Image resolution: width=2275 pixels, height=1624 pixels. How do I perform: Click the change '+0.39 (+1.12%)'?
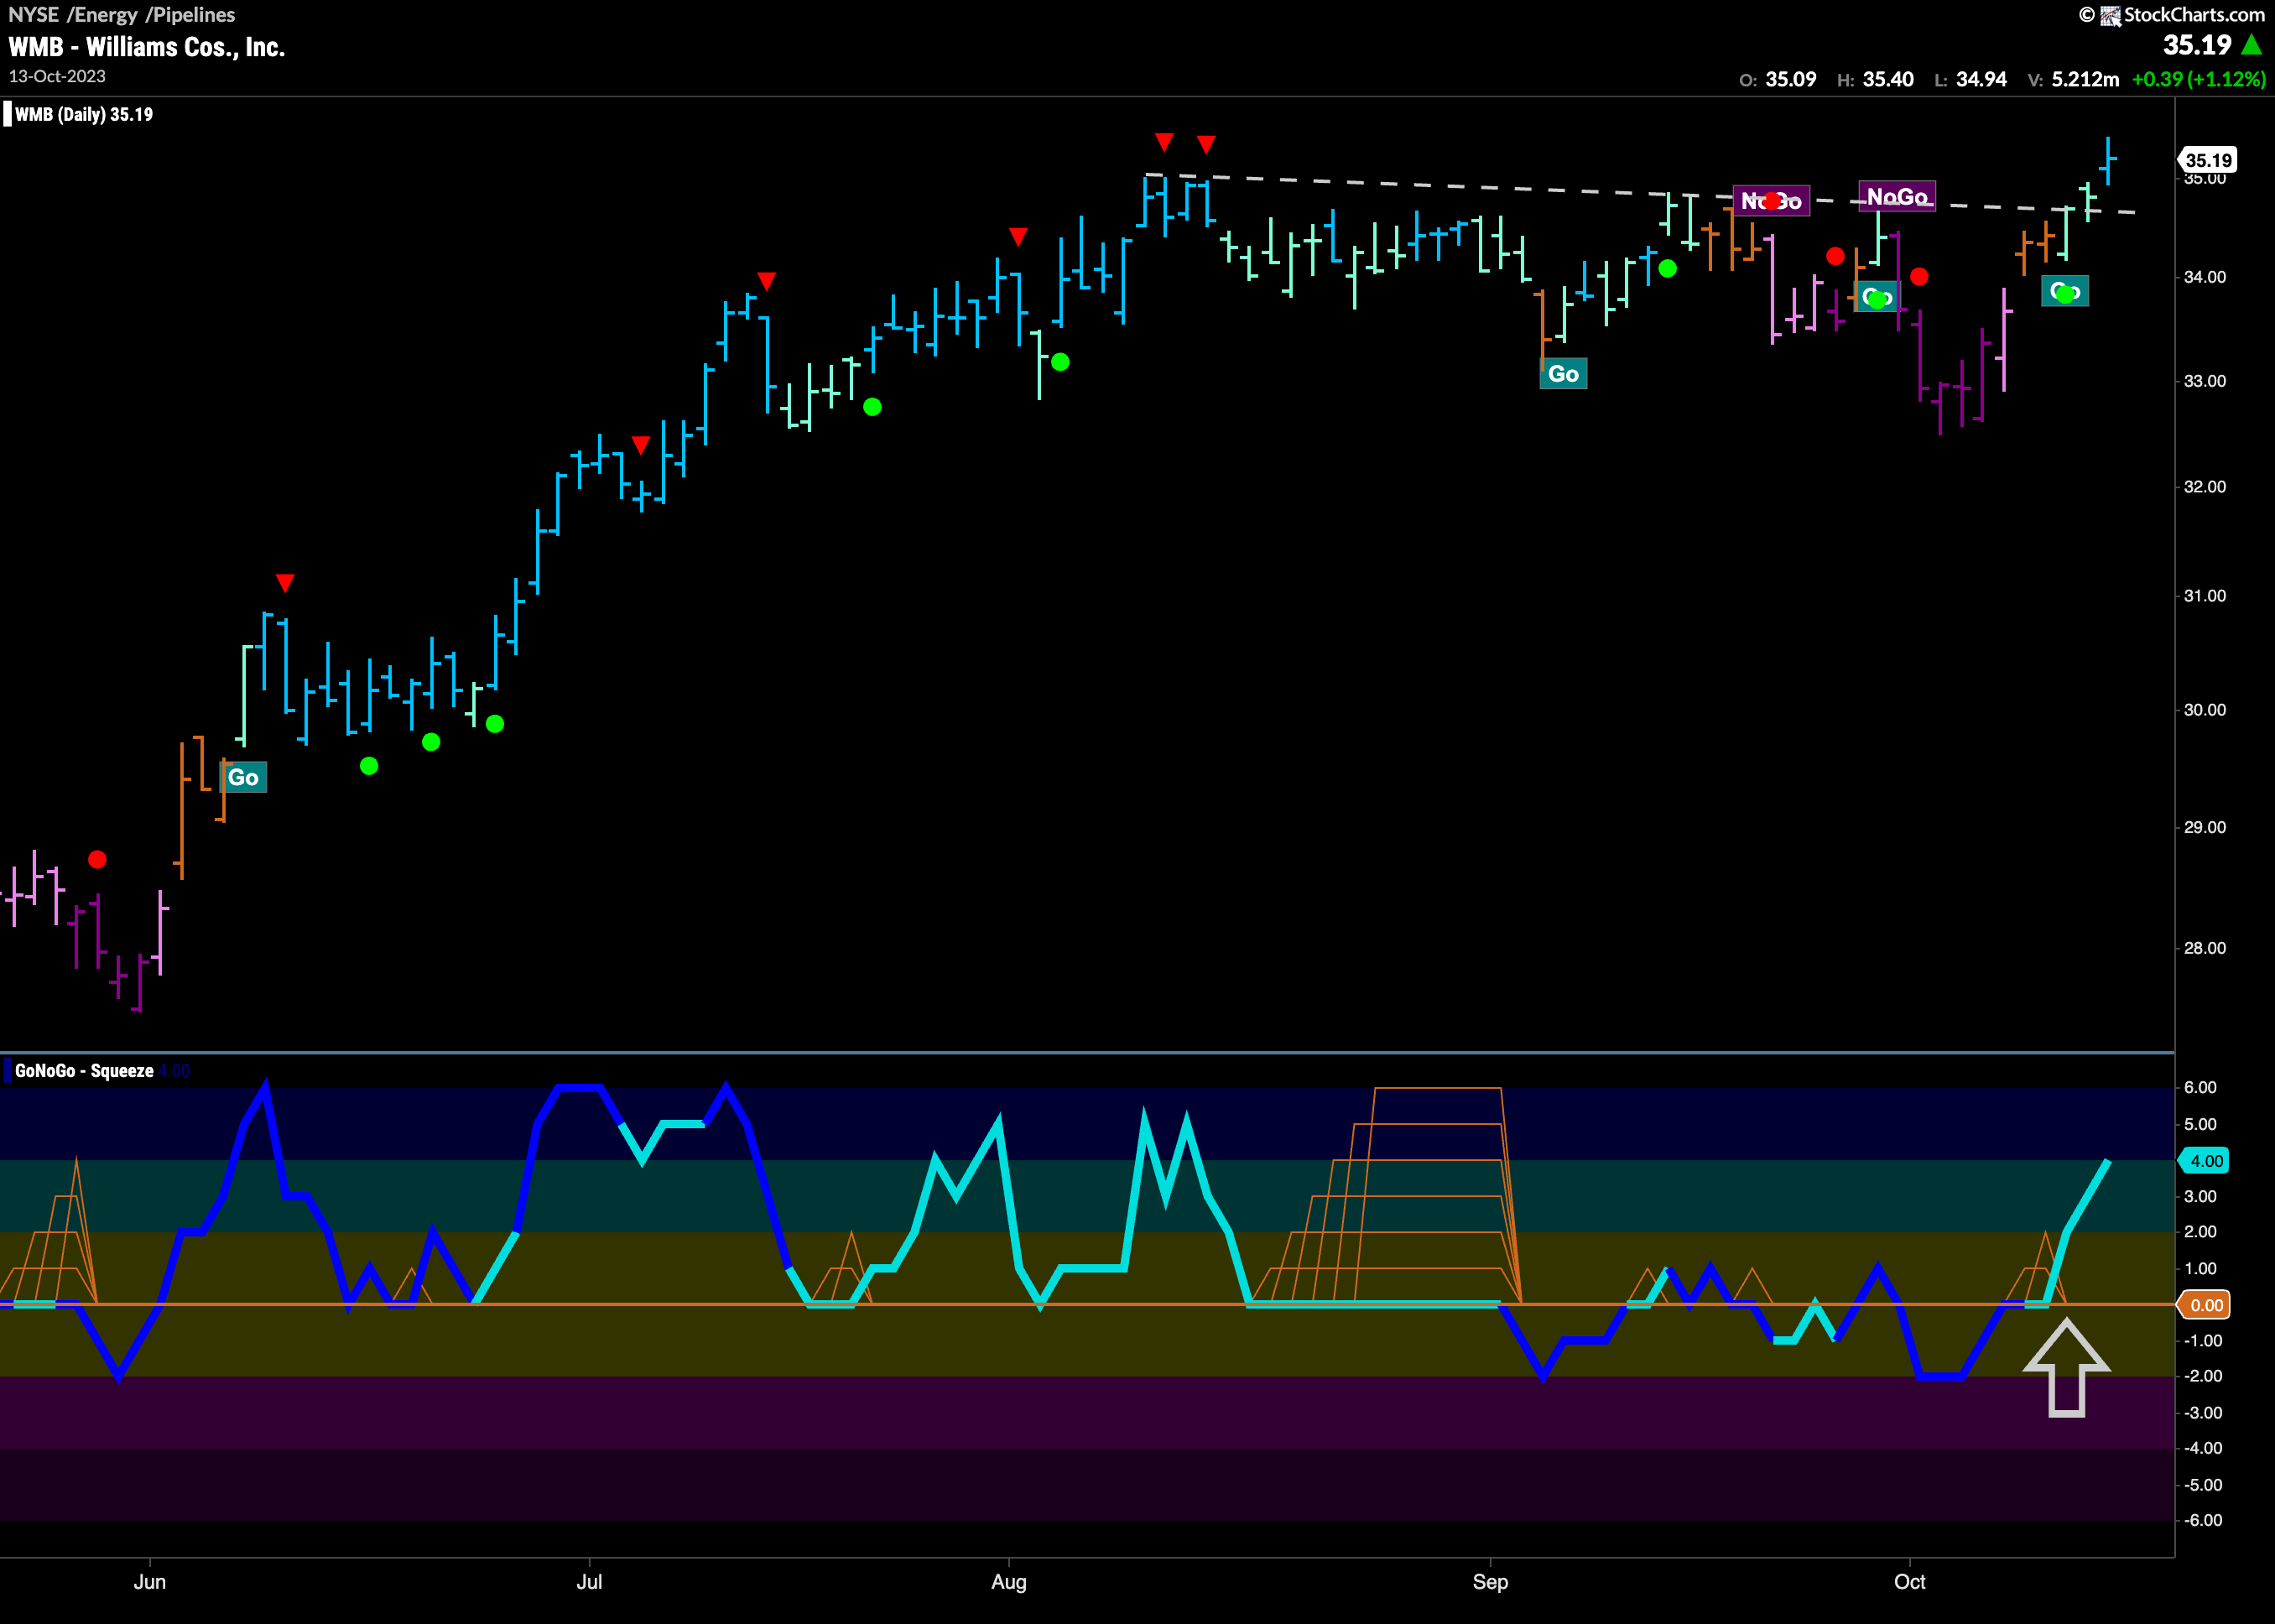click(2199, 79)
